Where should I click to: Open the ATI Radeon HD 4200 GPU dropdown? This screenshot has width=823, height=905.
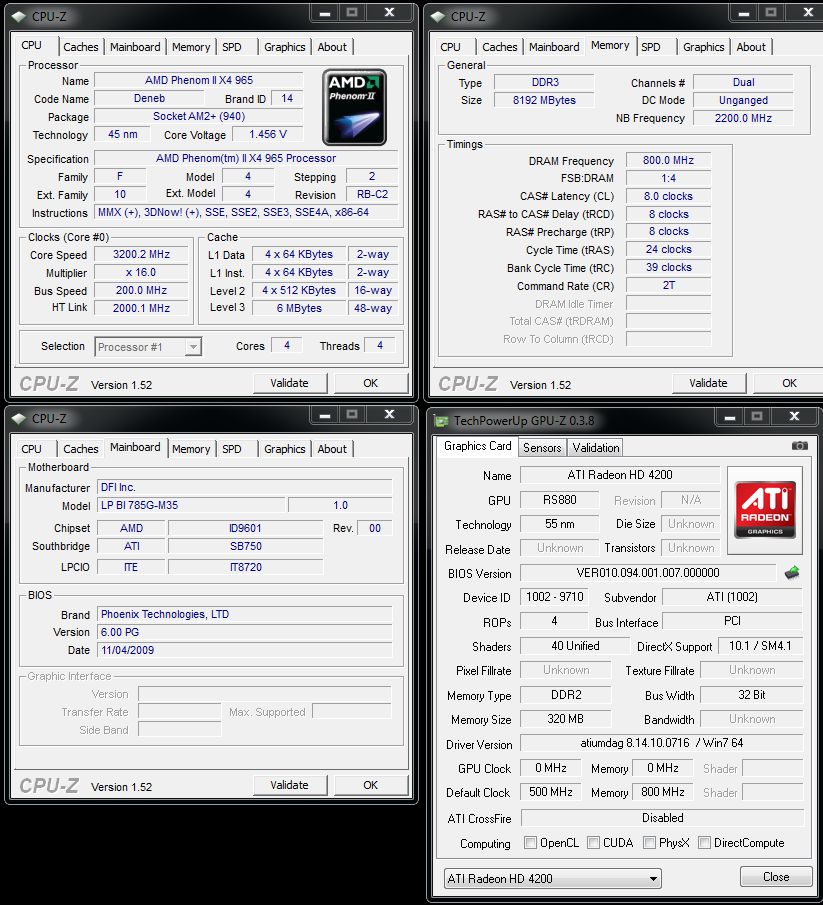point(552,879)
